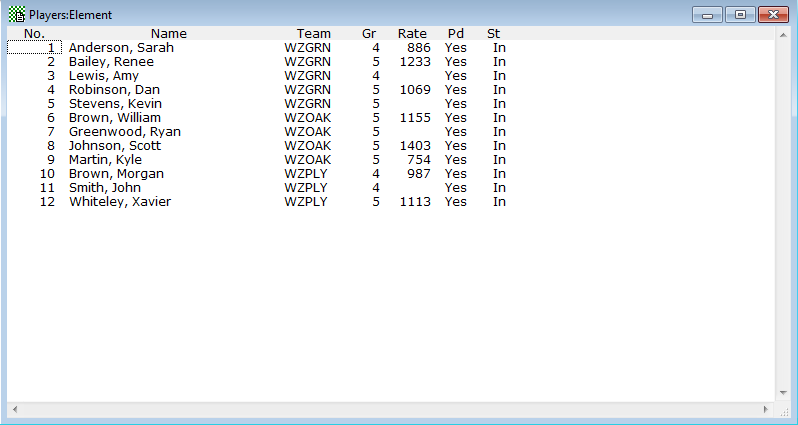Click the Rate column header
The image size is (798, 425).
click(x=412, y=34)
